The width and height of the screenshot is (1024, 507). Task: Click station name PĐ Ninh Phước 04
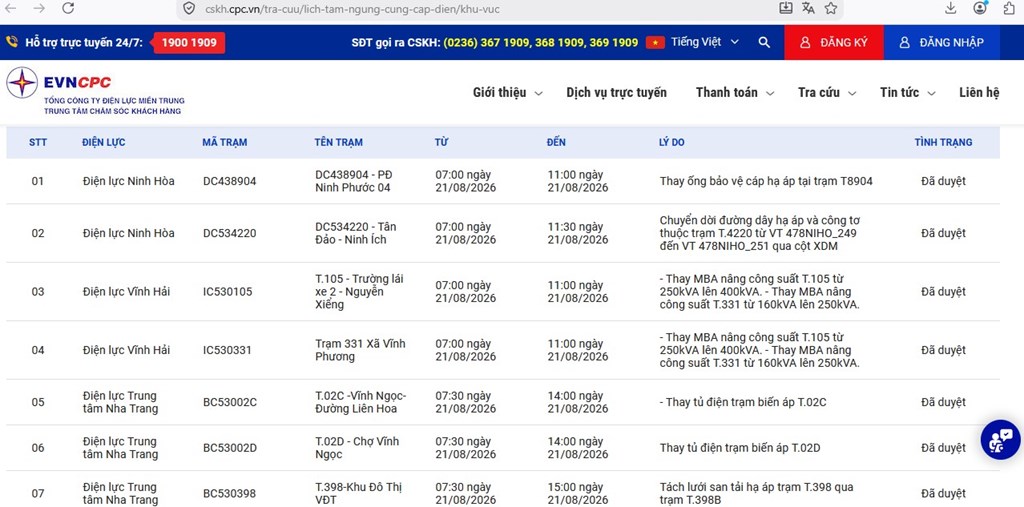click(353, 182)
